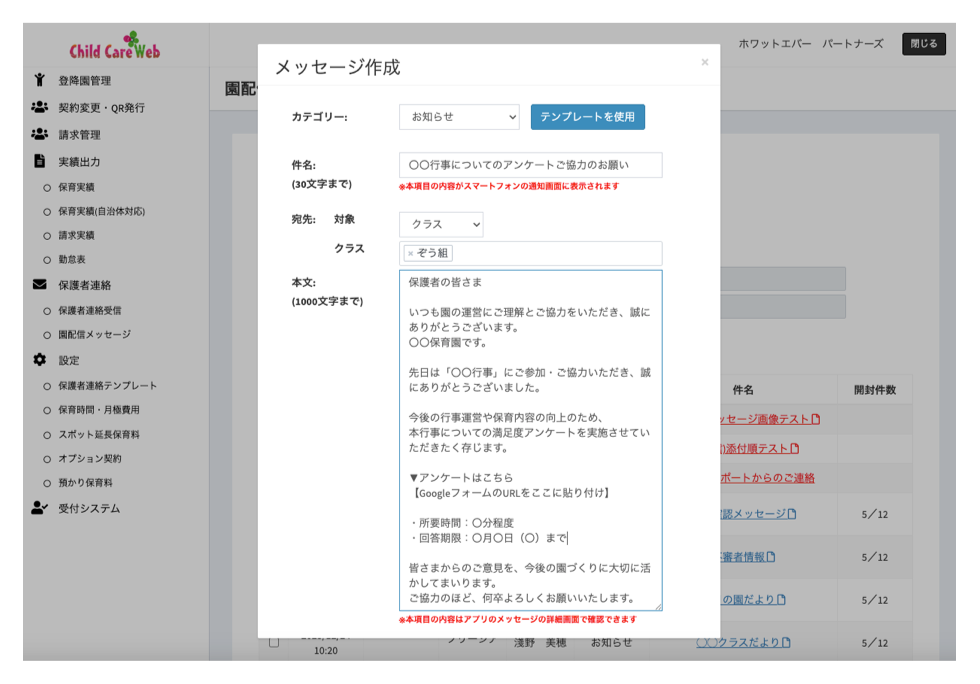Click inside the 本文 message body textarea
The width and height of the screenshot is (980, 684).
pos(530,440)
